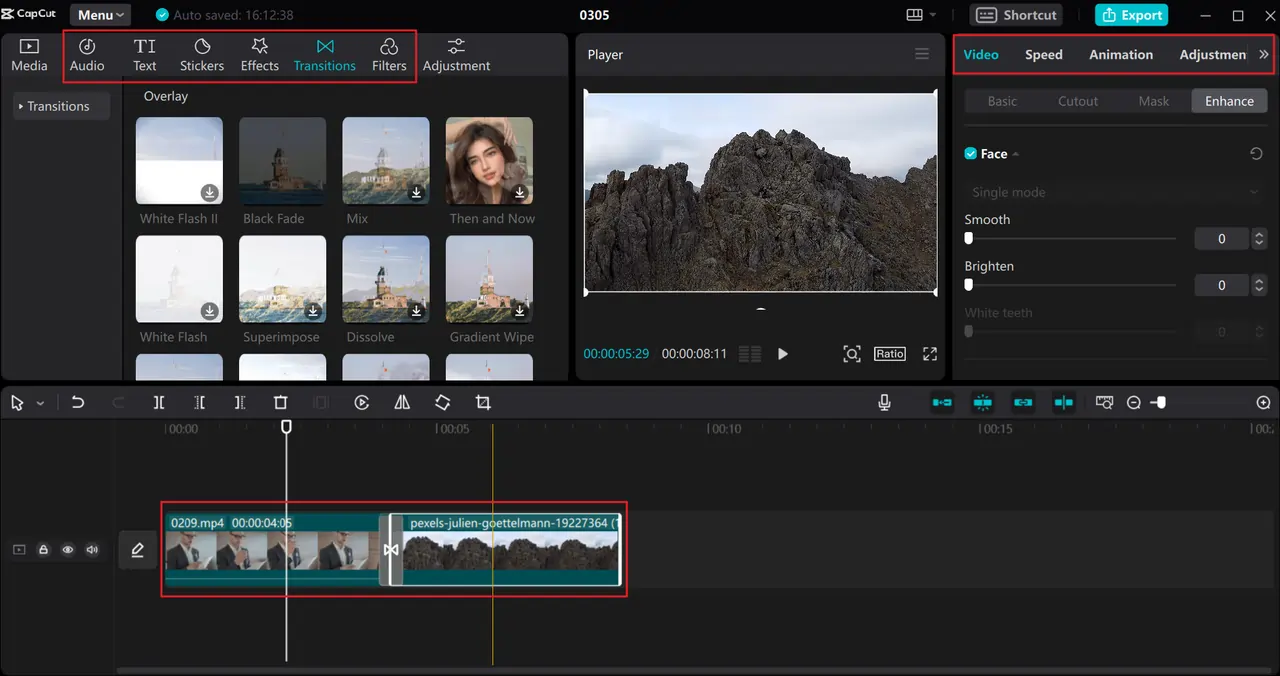Click the Split clip tool in timeline toolbar
The height and width of the screenshot is (676, 1280).
tap(159, 402)
